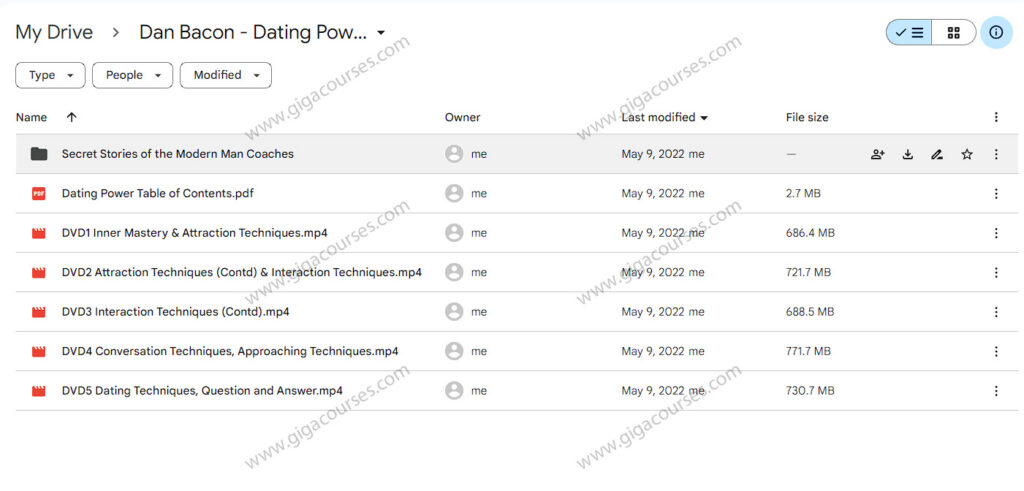Star the Secret Stories folder
The height and width of the screenshot is (491, 1024).
966,154
